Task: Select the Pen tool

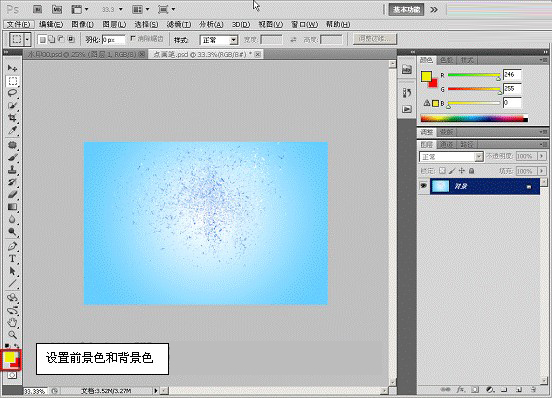Action: coord(12,246)
